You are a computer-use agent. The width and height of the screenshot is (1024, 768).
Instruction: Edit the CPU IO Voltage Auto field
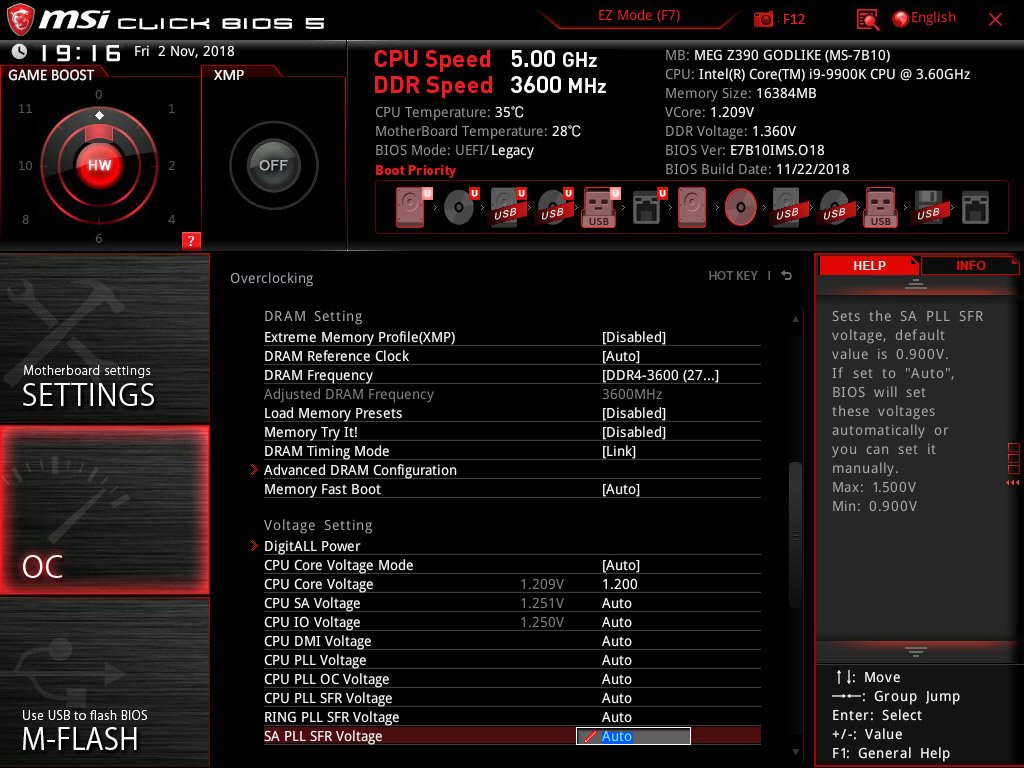point(616,622)
